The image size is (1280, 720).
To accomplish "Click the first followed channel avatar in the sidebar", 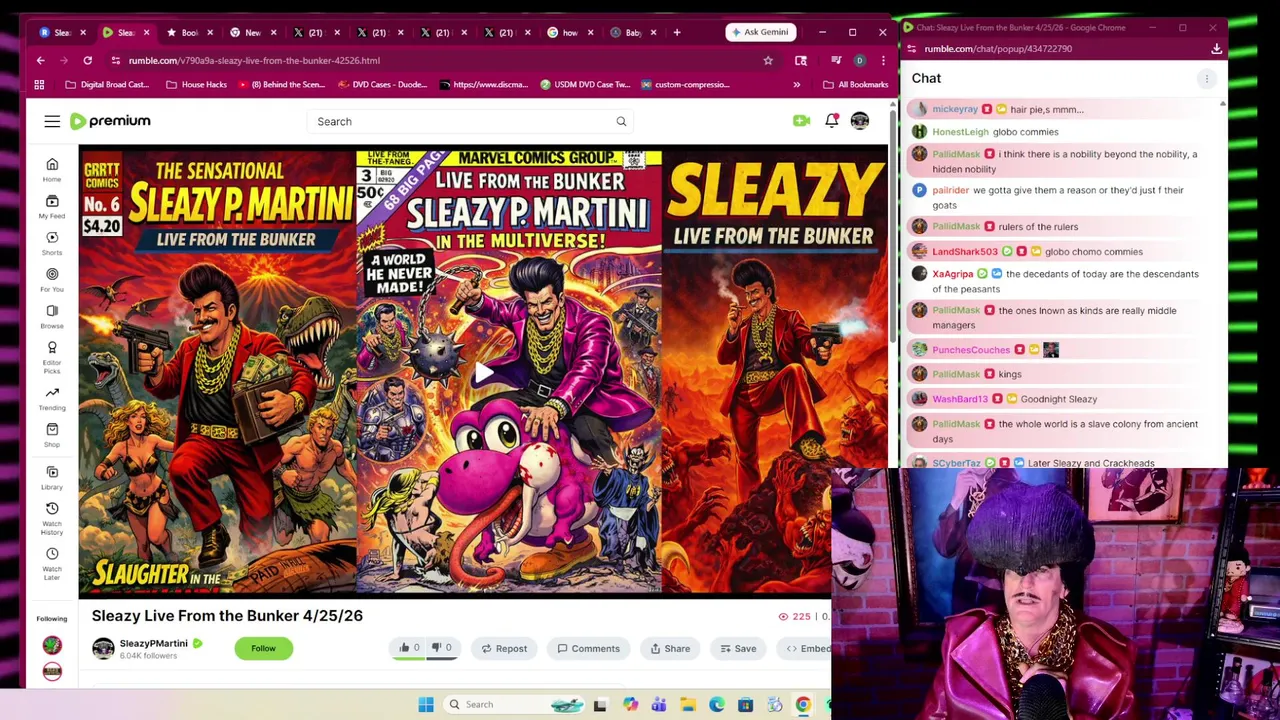I will [52, 645].
